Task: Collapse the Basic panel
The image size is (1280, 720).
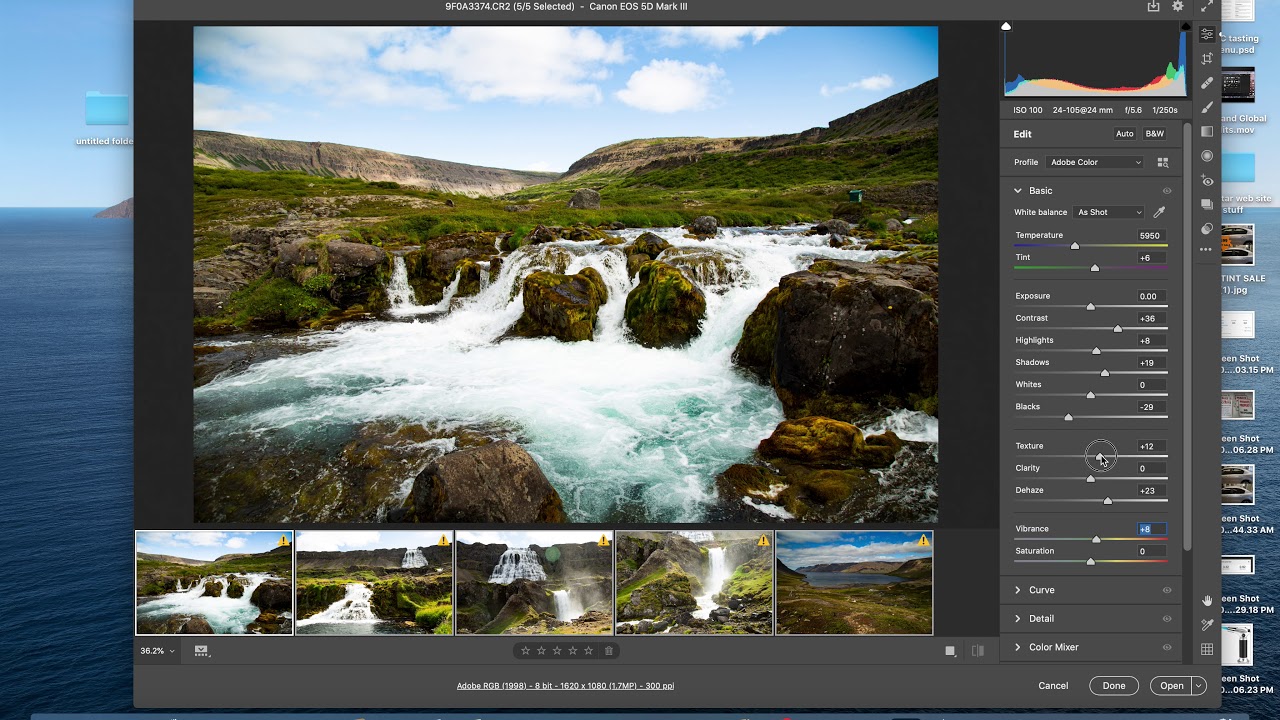Action: click(x=1018, y=191)
